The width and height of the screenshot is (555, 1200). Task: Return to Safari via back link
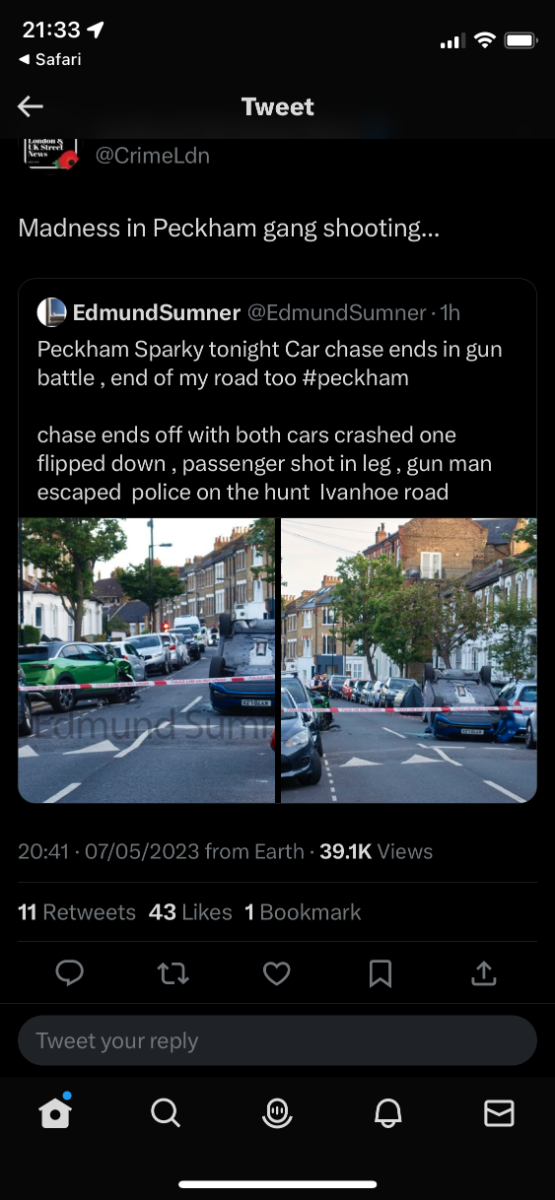click(50, 59)
